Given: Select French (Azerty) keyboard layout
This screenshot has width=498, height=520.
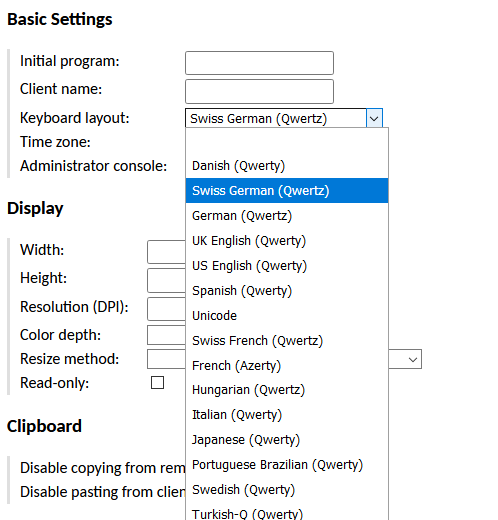Looking at the screenshot, I should (287, 366).
